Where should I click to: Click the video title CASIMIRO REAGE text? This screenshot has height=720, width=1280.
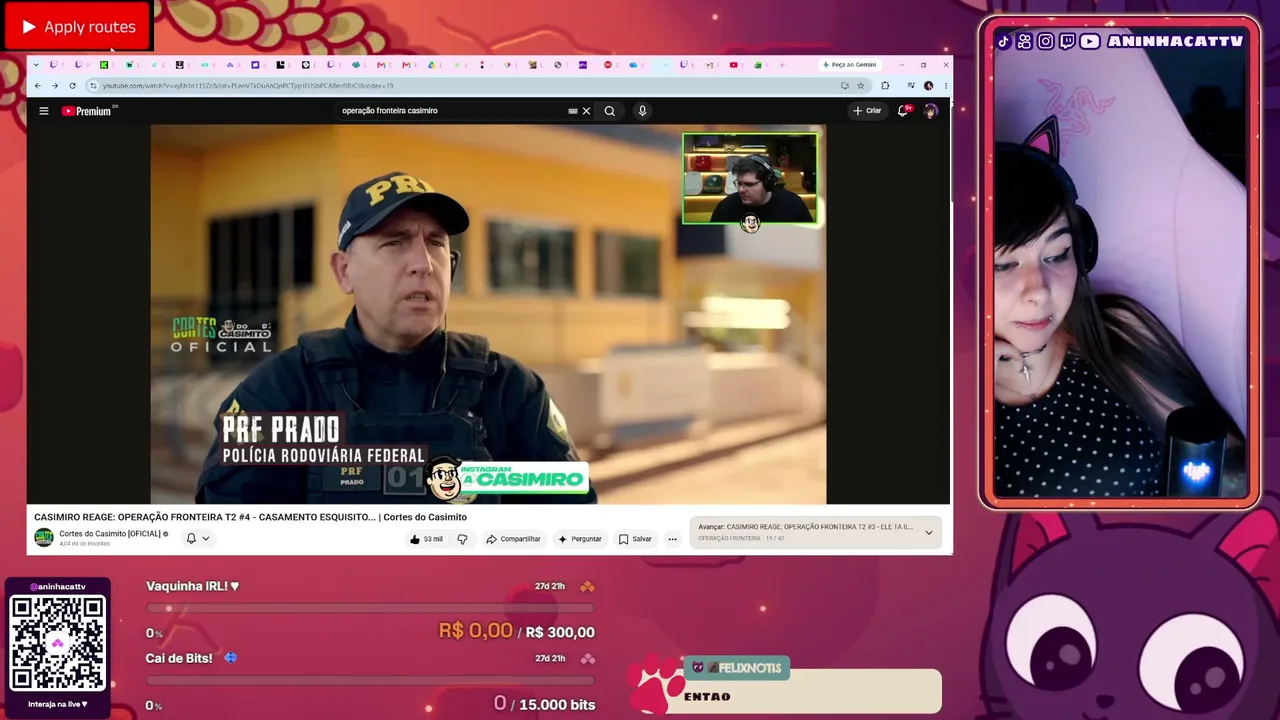(250, 517)
